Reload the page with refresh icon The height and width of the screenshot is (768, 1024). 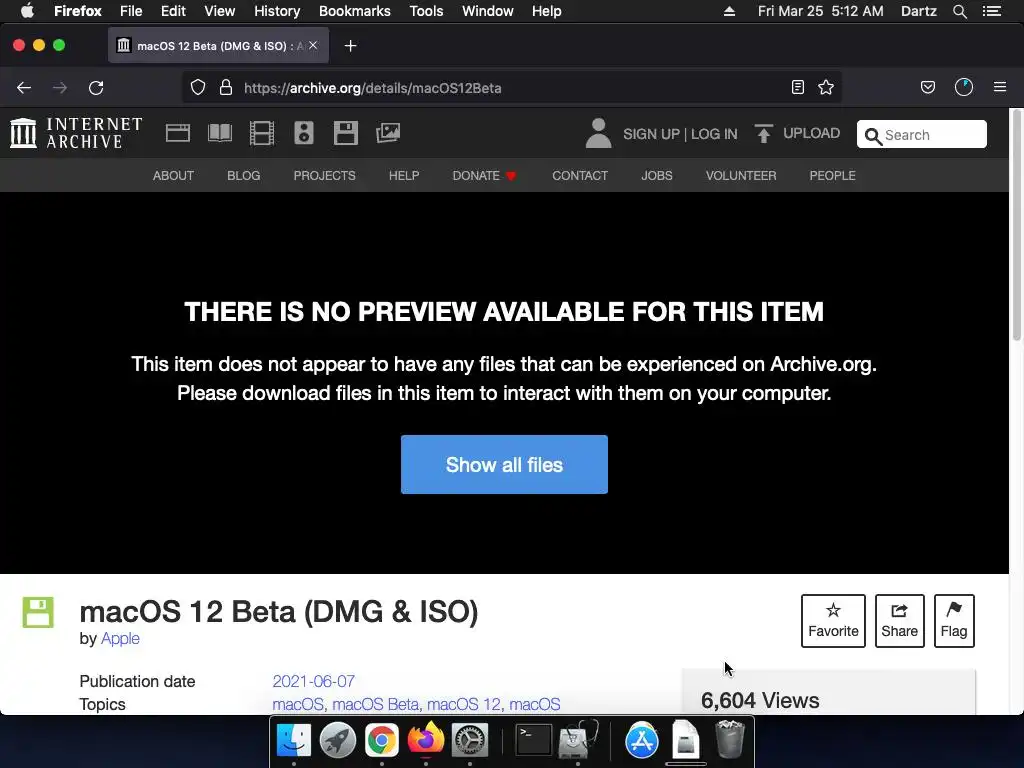[x=96, y=88]
